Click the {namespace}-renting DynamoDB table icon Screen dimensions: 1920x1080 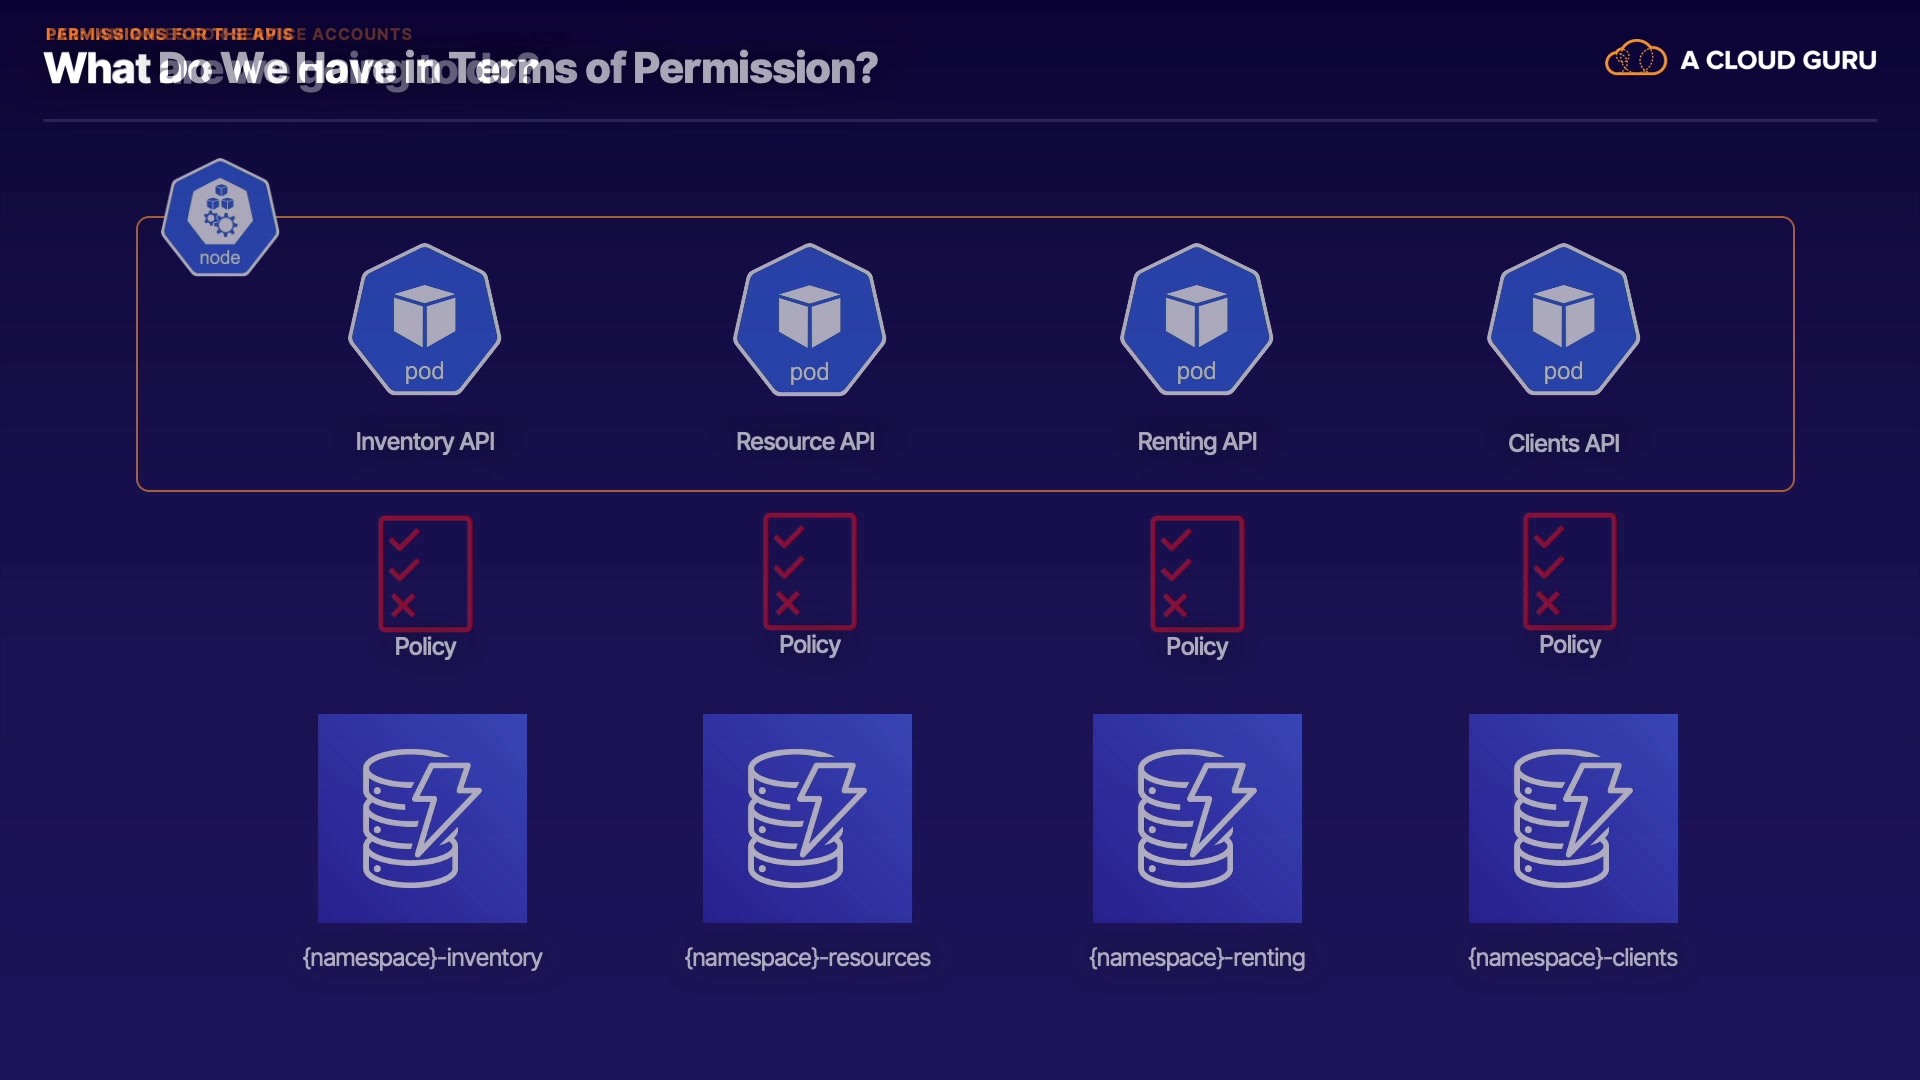click(x=1197, y=818)
